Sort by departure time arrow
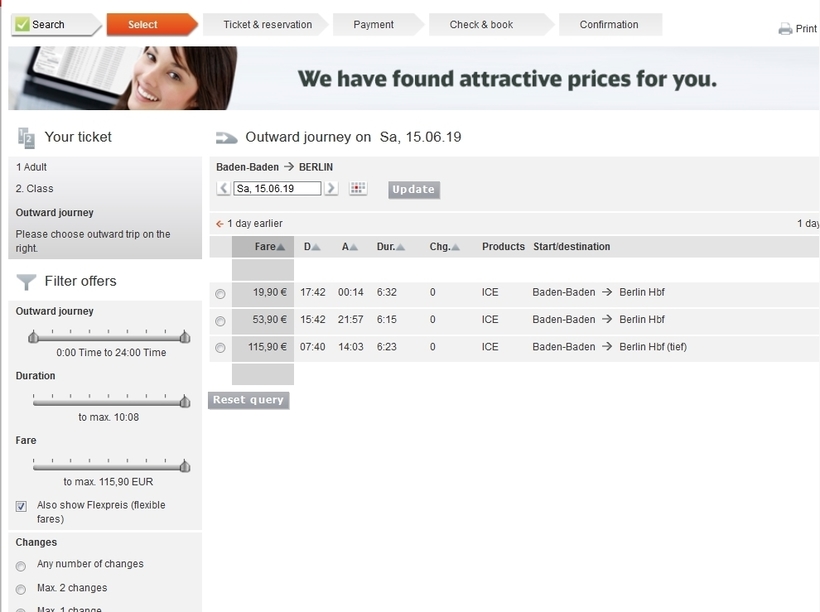 316,247
